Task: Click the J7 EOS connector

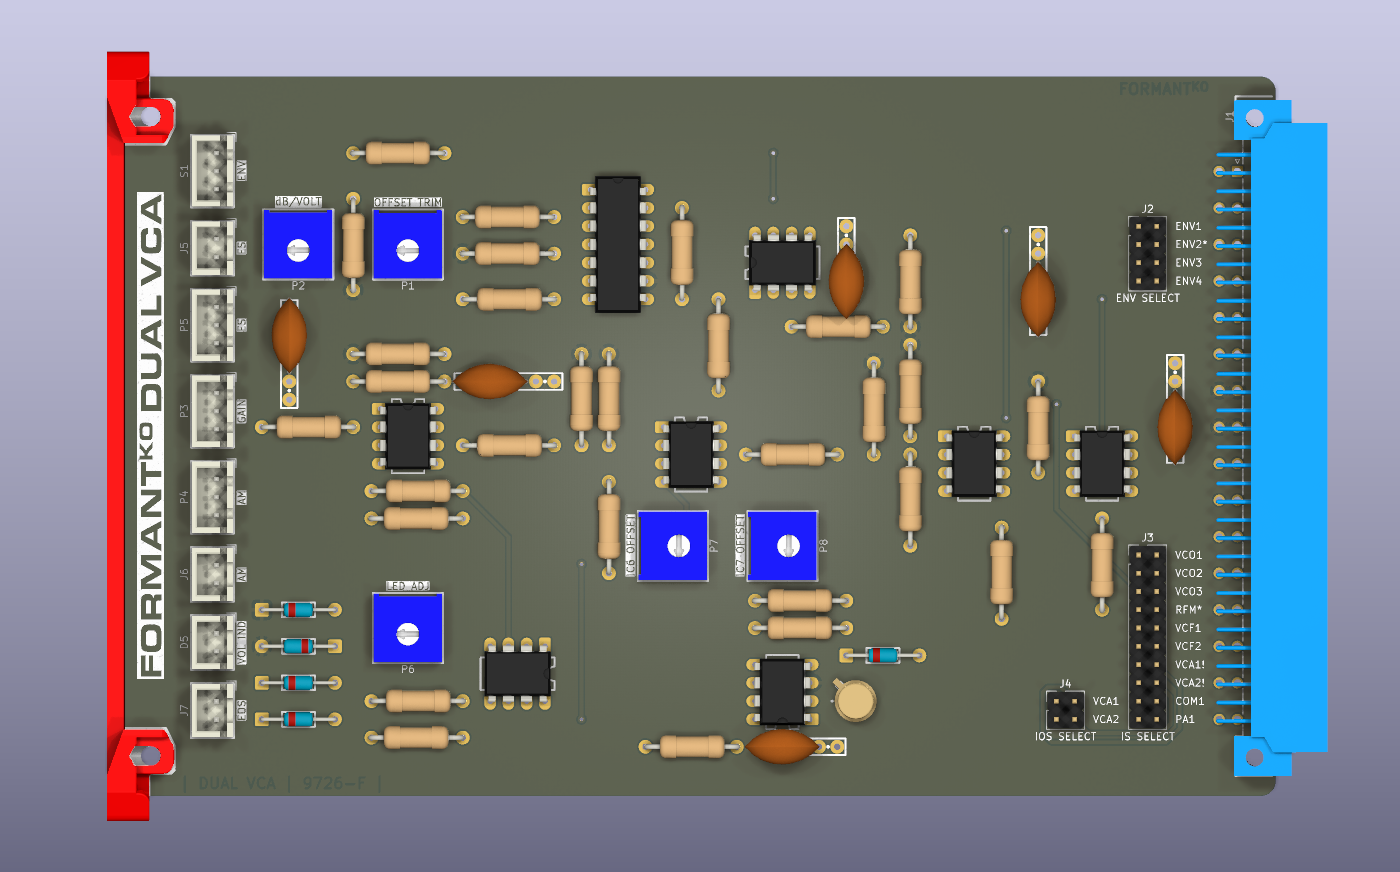Action: (213, 711)
